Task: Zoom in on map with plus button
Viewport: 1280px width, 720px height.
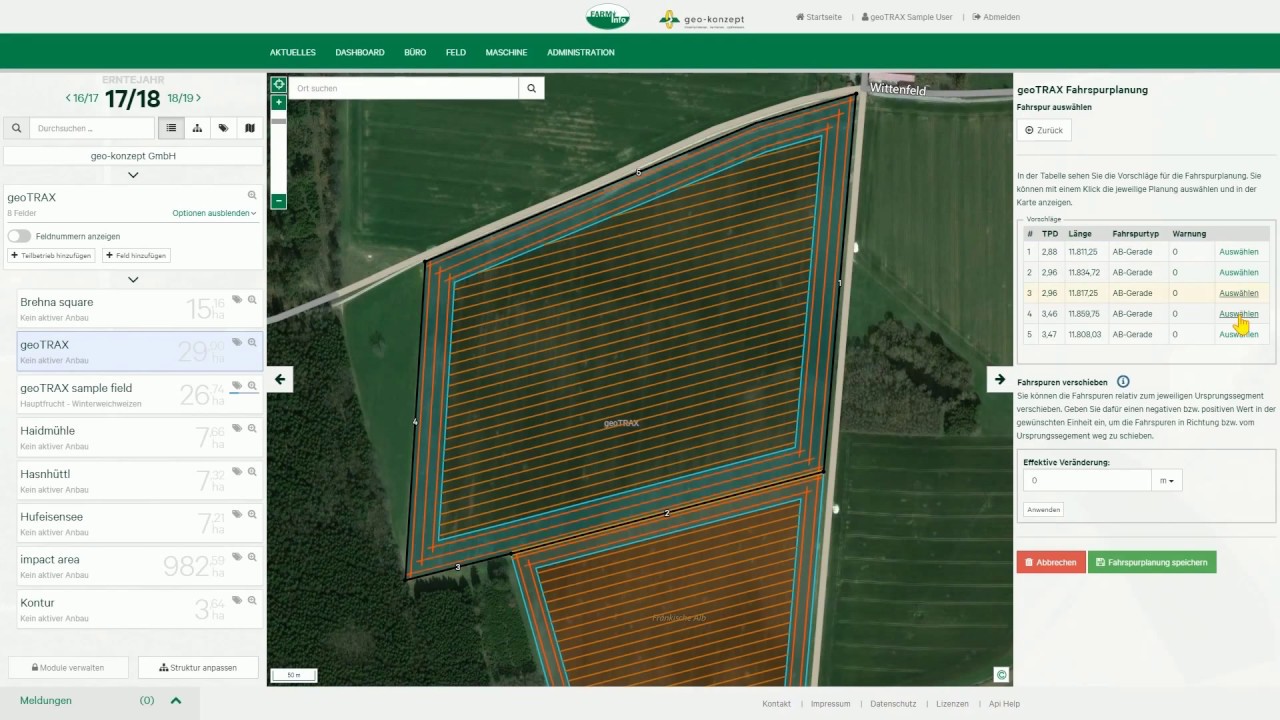Action: (x=279, y=102)
